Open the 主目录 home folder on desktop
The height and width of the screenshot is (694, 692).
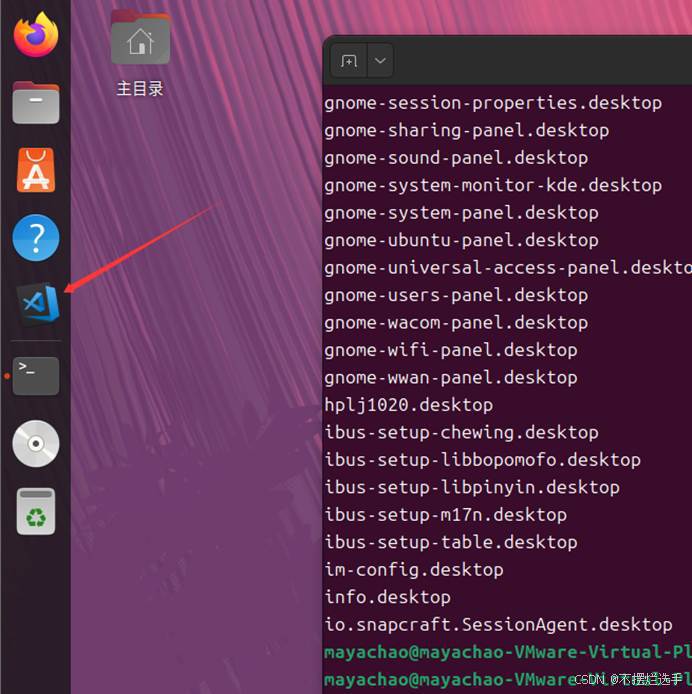(x=140, y=54)
